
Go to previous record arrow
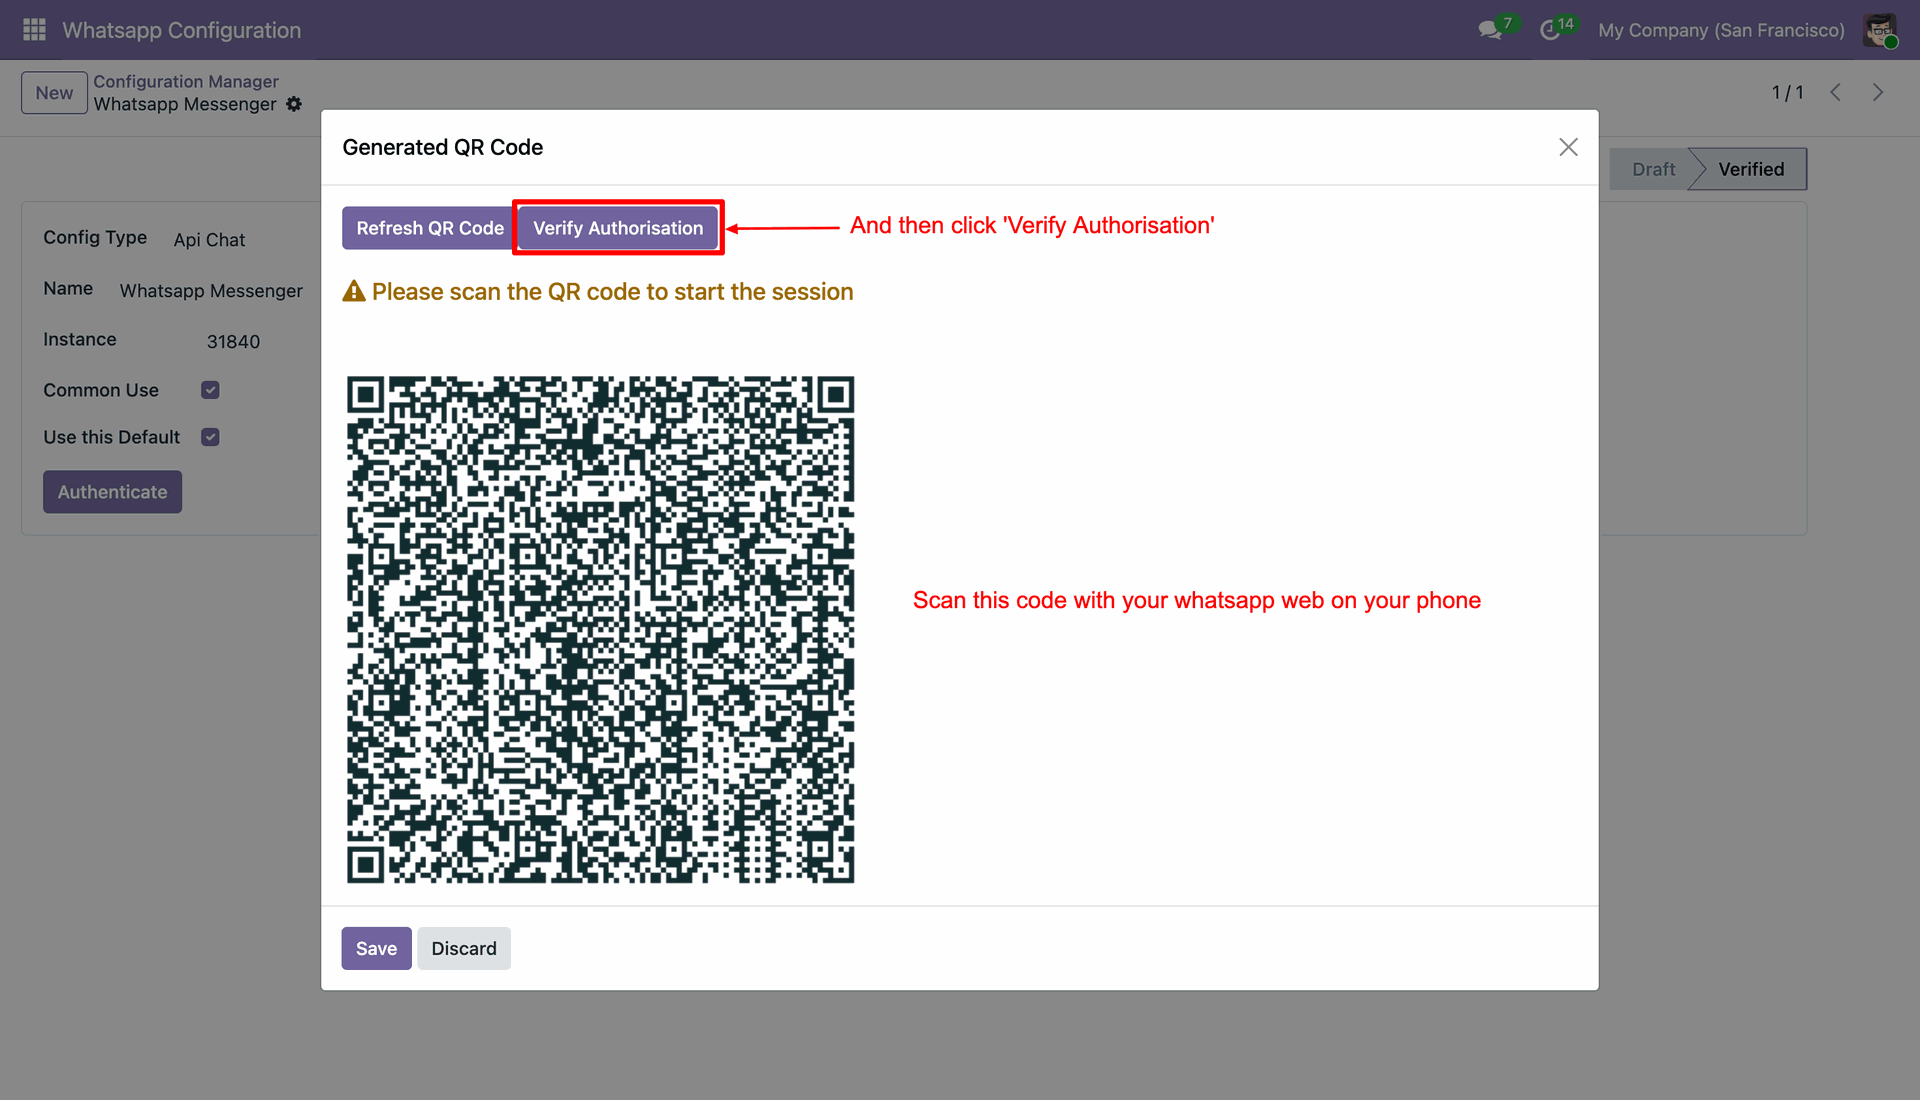click(x=1836, y=92)
